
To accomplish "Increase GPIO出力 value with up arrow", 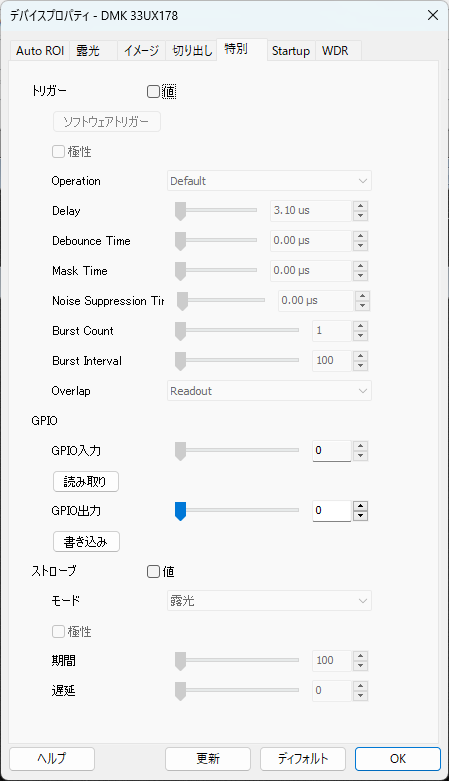I will 360,506.
